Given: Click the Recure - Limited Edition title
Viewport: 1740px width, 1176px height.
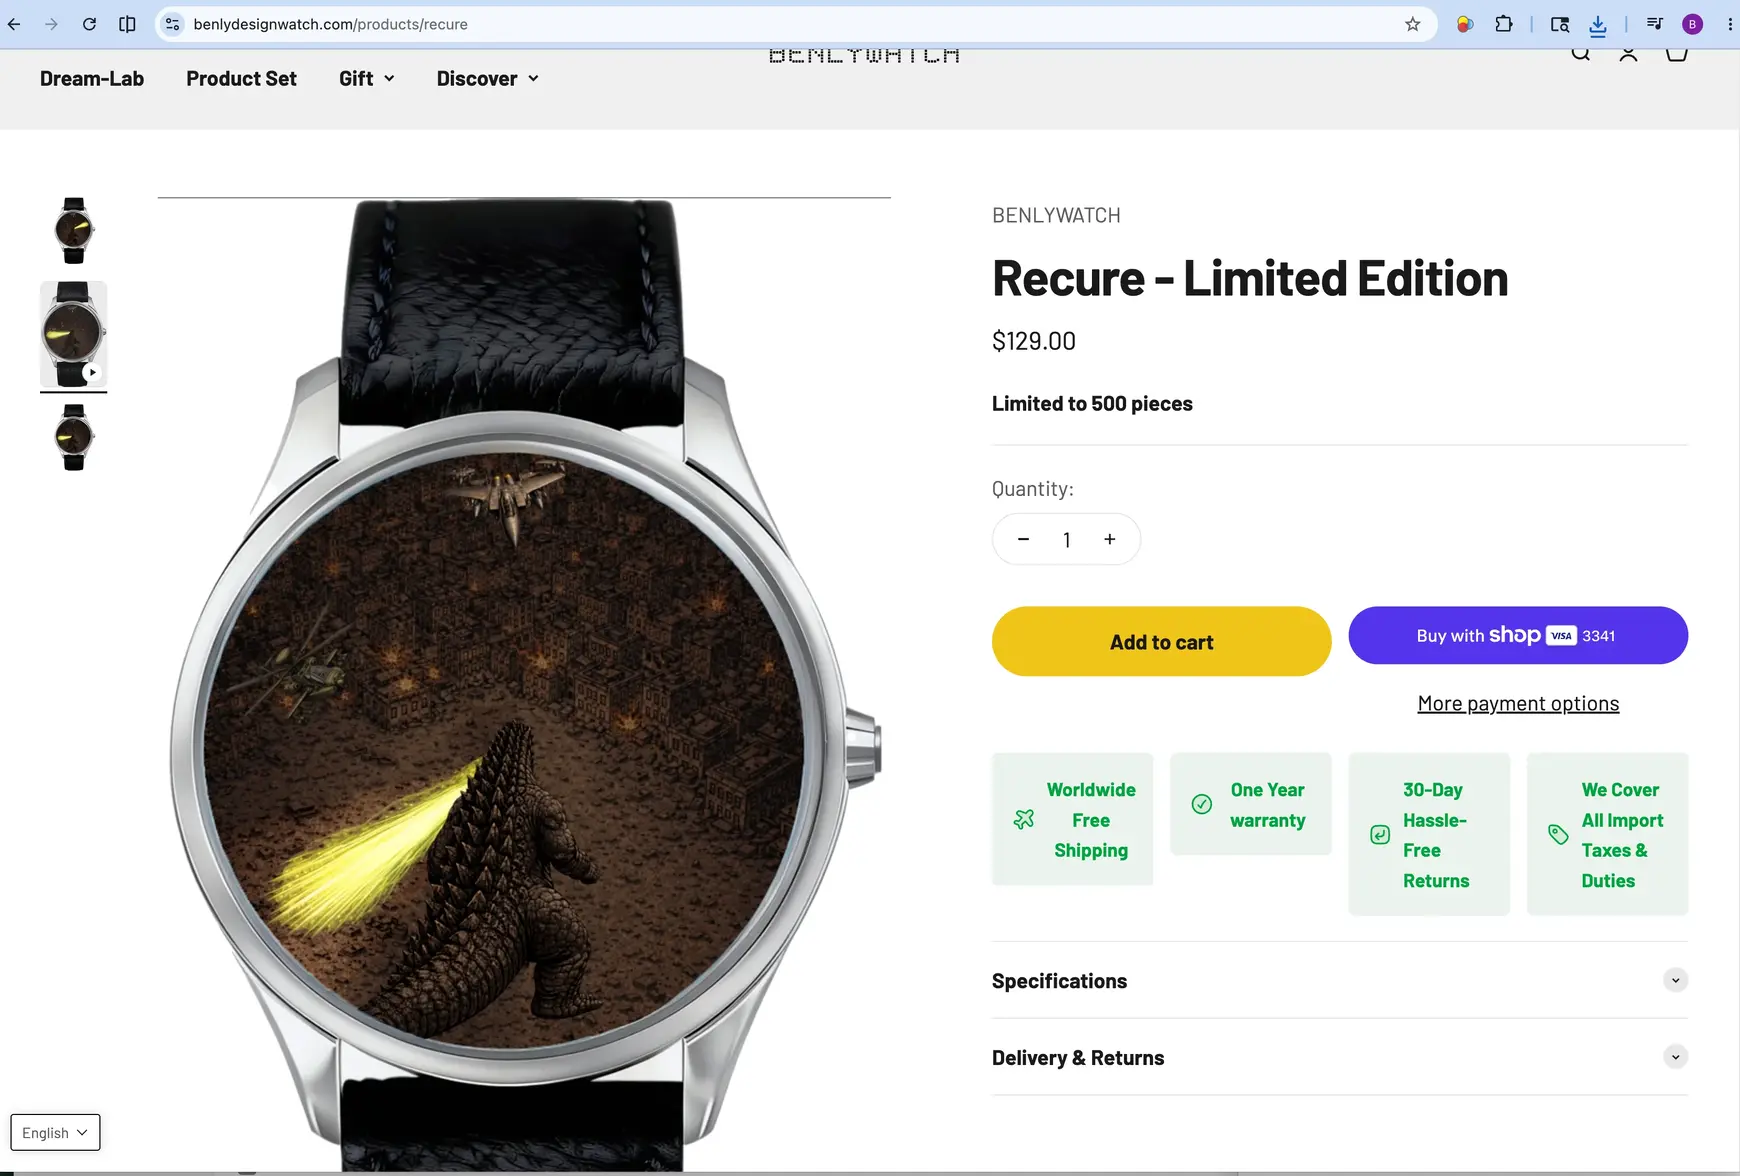Looking at the screenshot, I should click(1250, 278).
